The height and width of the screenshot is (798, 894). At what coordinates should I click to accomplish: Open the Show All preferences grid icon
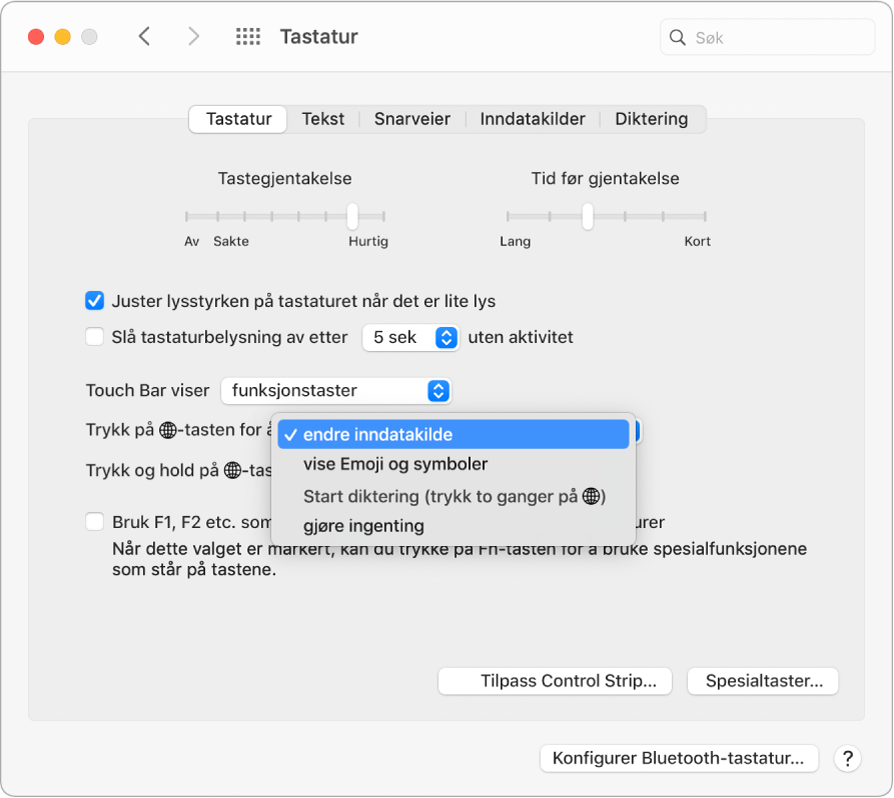tap(247, 36)
